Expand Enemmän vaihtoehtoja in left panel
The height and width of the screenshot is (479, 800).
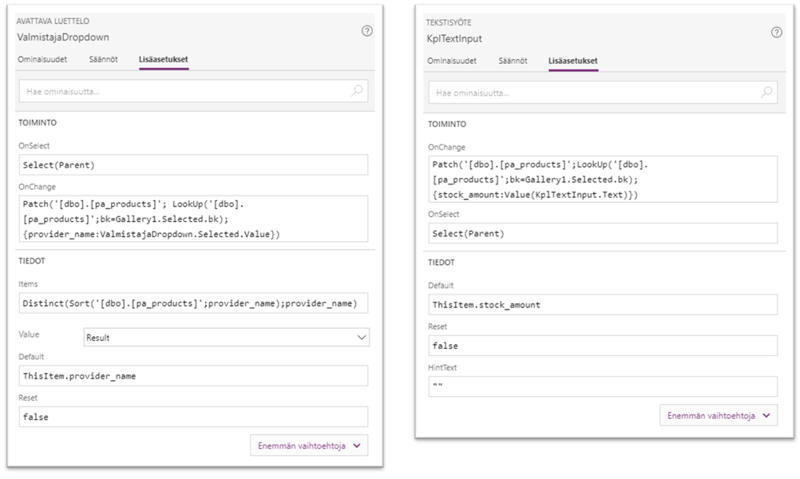(309, 445)
